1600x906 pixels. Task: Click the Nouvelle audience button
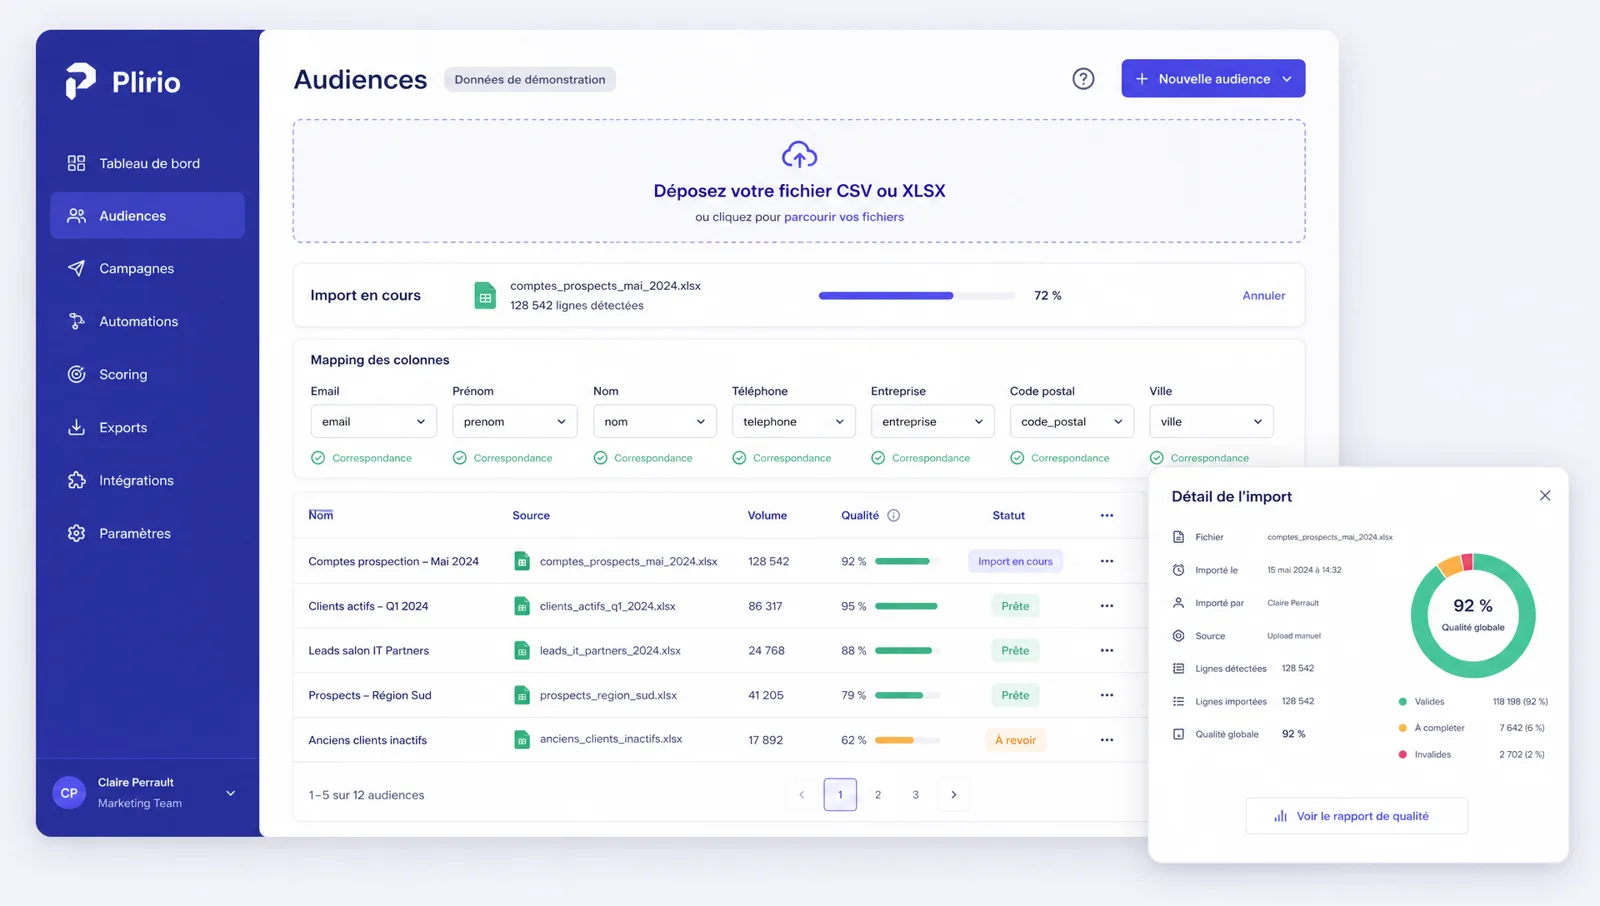1213,78
